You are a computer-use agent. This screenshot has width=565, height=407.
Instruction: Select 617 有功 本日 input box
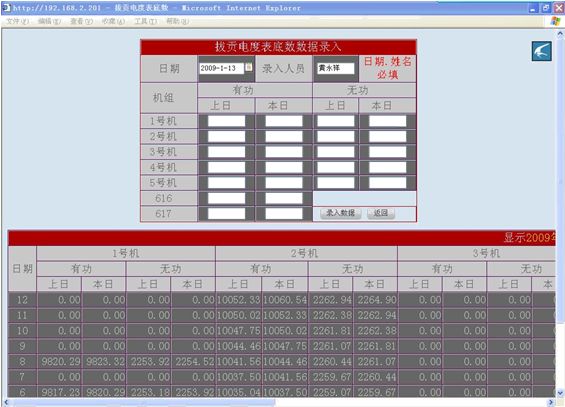tap(284, 214)
